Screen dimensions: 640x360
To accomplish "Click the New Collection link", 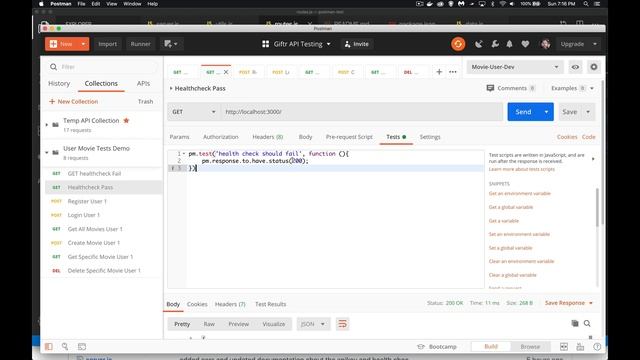I will point(73,101).
